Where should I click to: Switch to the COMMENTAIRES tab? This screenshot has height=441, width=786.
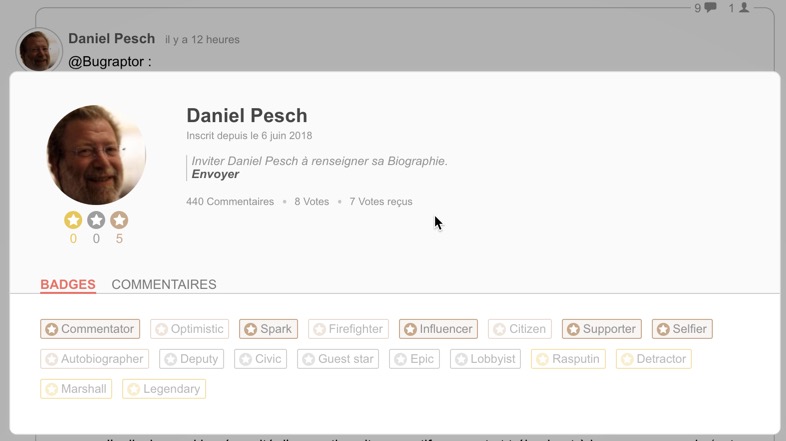(164, 284)
